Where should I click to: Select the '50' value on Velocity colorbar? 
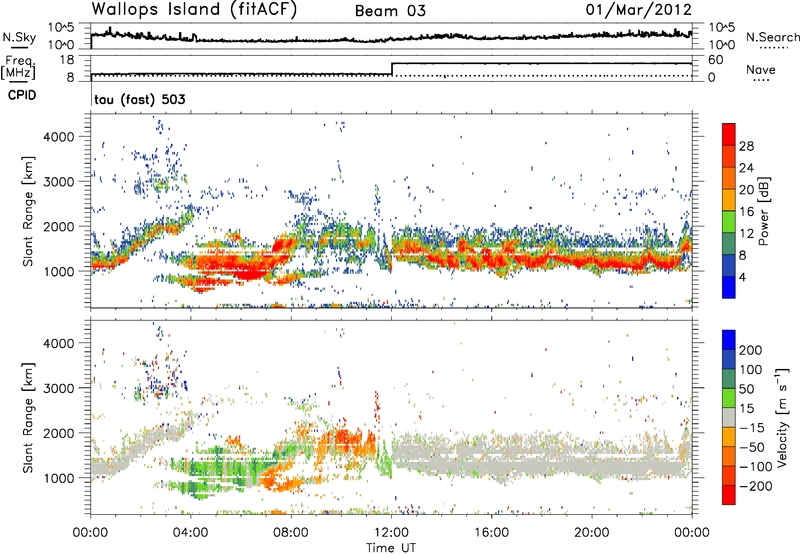click(x=746, y=389)
